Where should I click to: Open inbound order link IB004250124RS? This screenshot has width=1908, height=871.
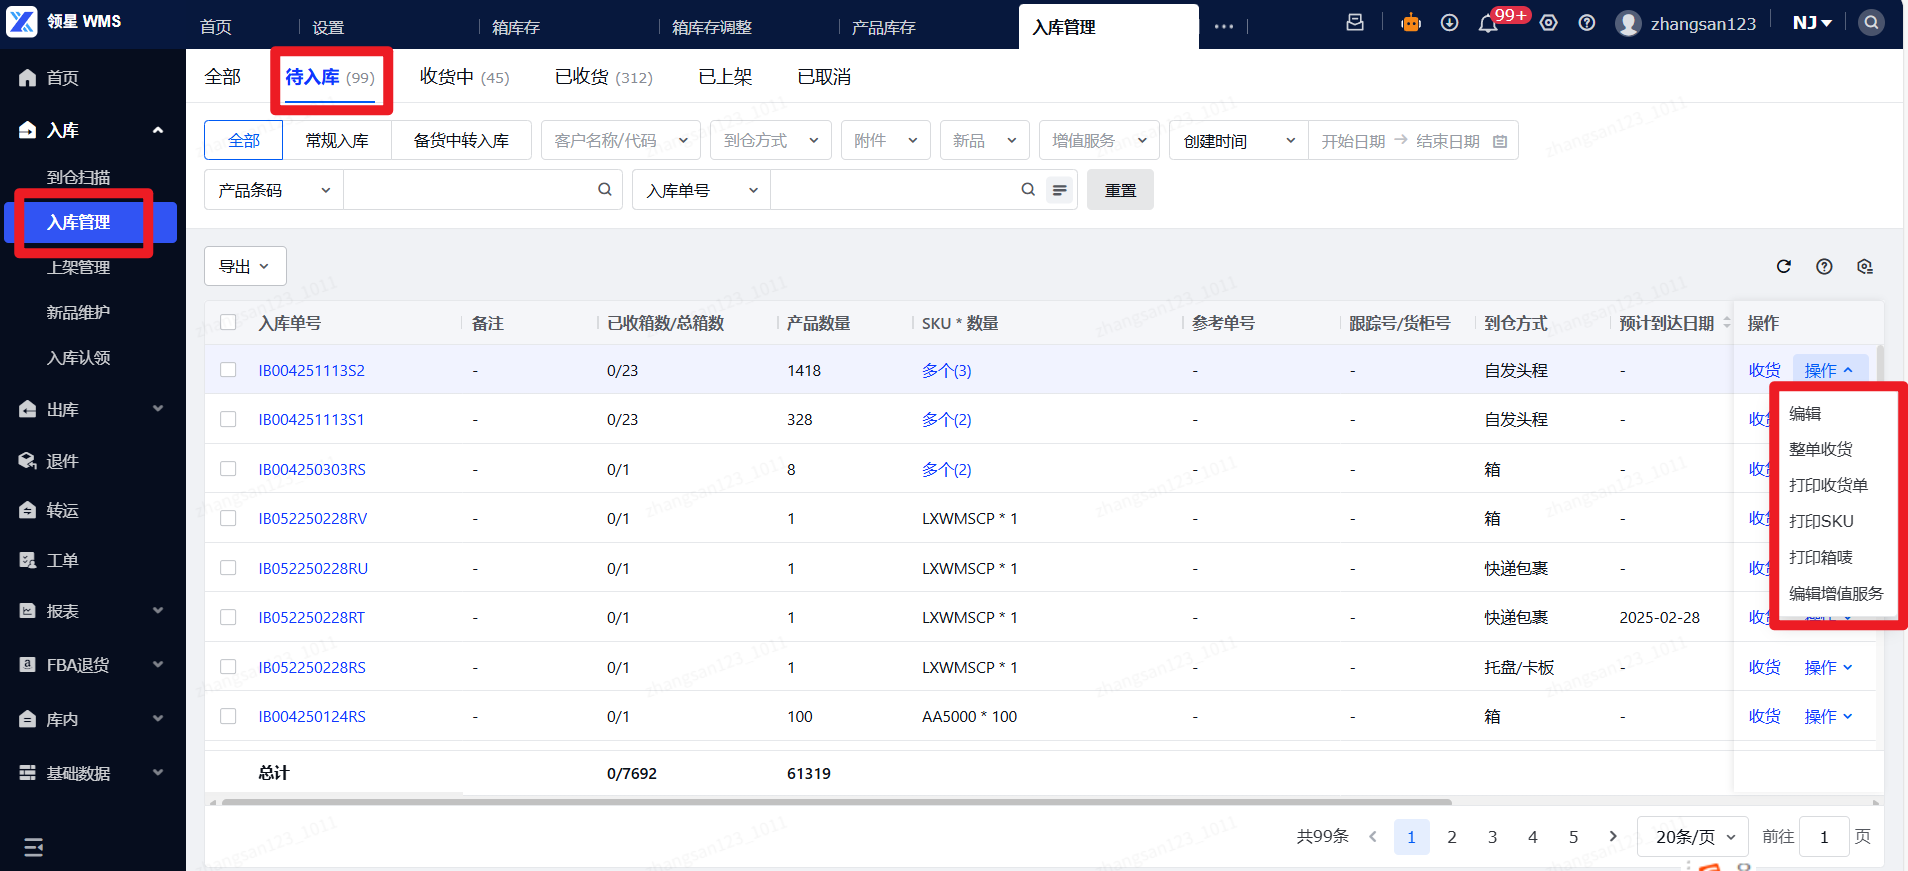point(312,716)
